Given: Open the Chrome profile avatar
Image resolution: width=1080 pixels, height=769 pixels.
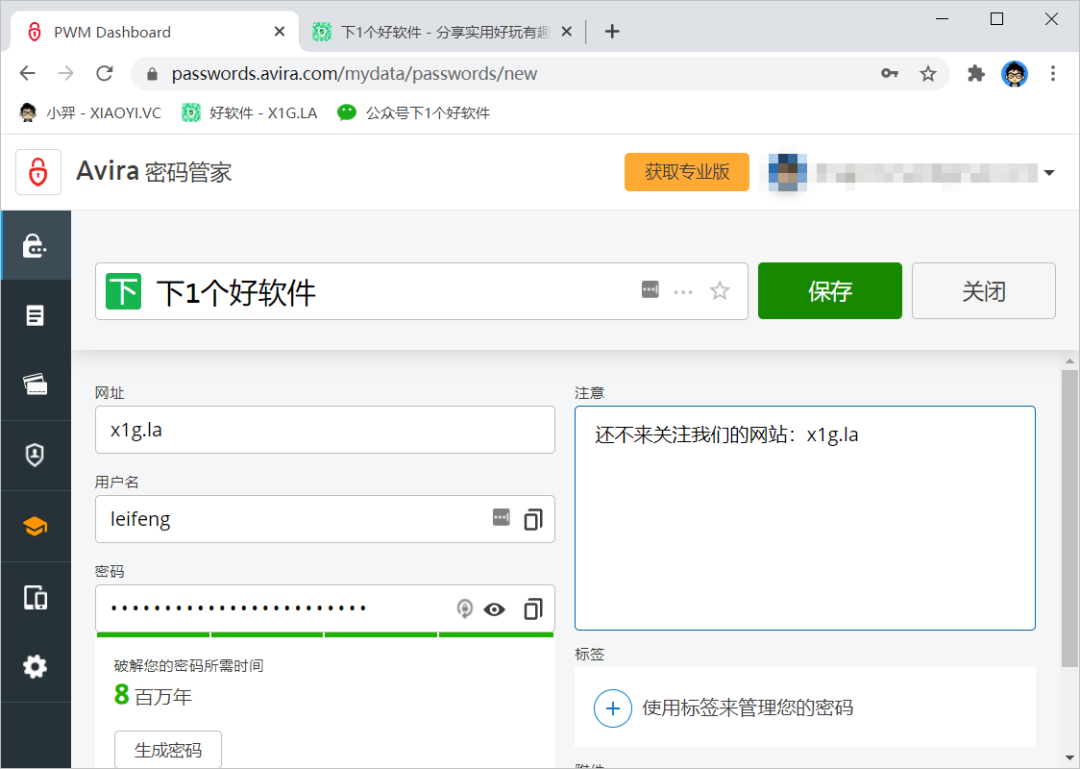Looking at the screenshot, I should (x=1015, y=73).
